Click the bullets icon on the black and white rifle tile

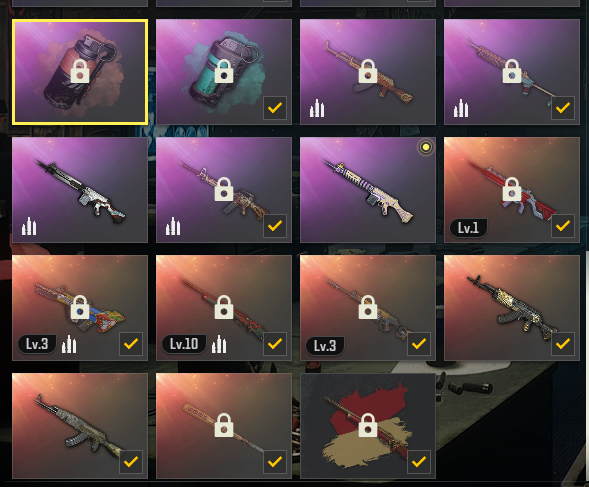[29, 226]
